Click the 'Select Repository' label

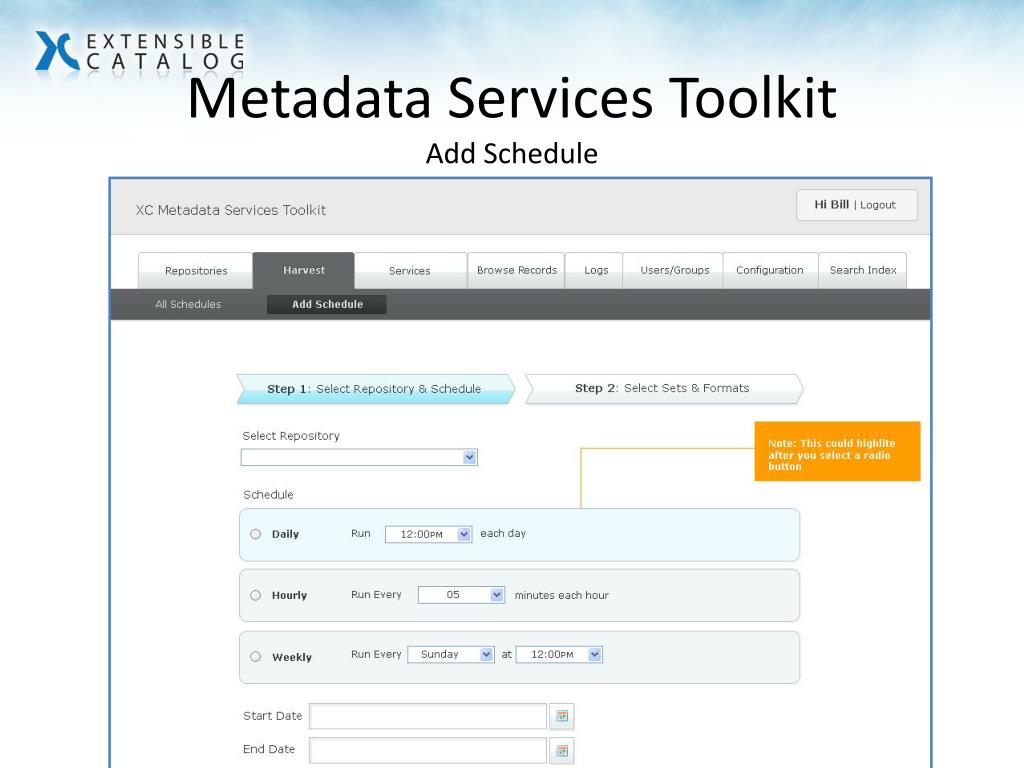[291, 436]
